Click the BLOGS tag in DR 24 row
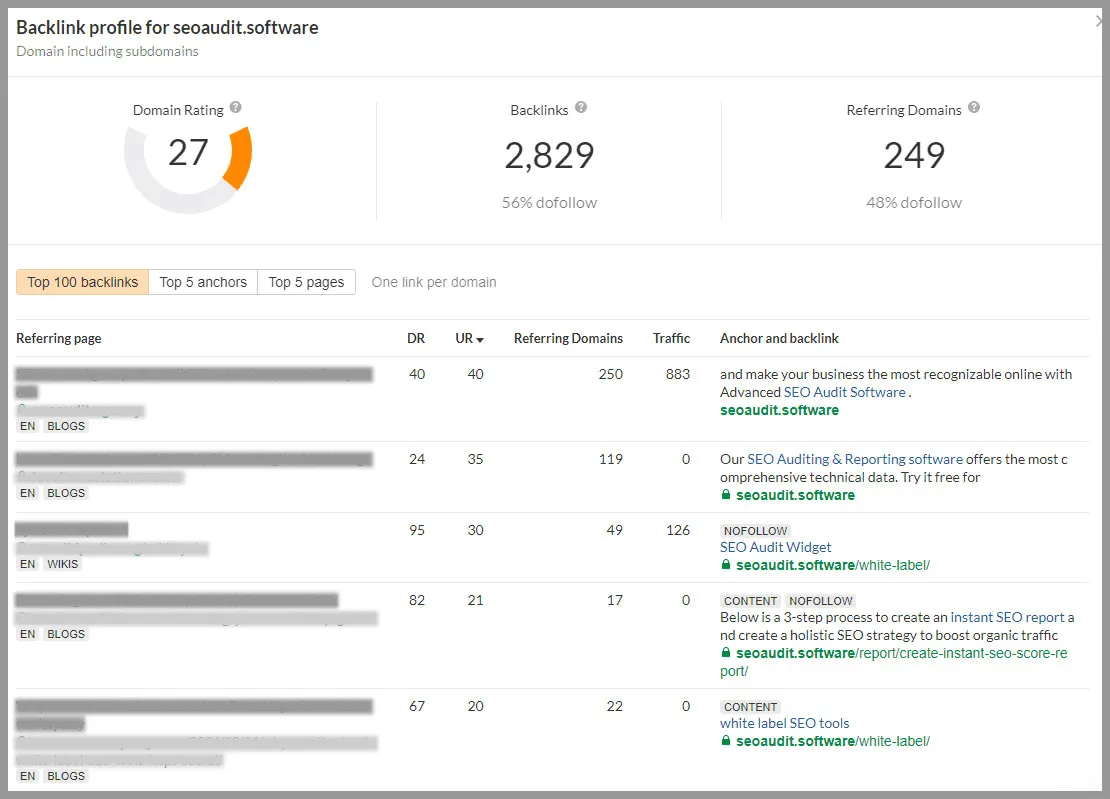Image resolution: width=1110 pixels, height=799 pixels. pyautogui.click(x=66, y=493)
